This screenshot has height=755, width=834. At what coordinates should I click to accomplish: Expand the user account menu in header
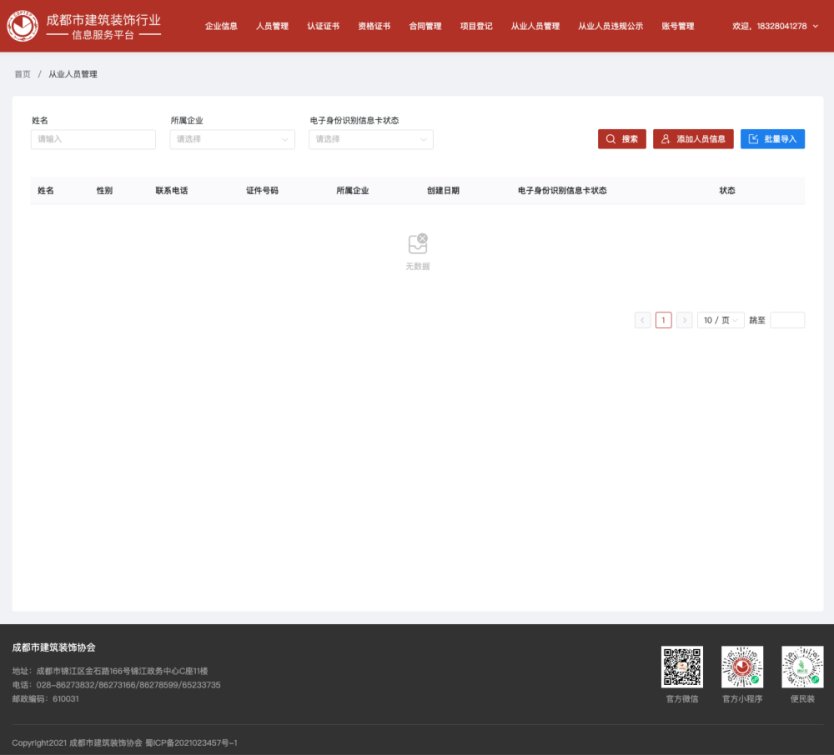pos(768,26)
